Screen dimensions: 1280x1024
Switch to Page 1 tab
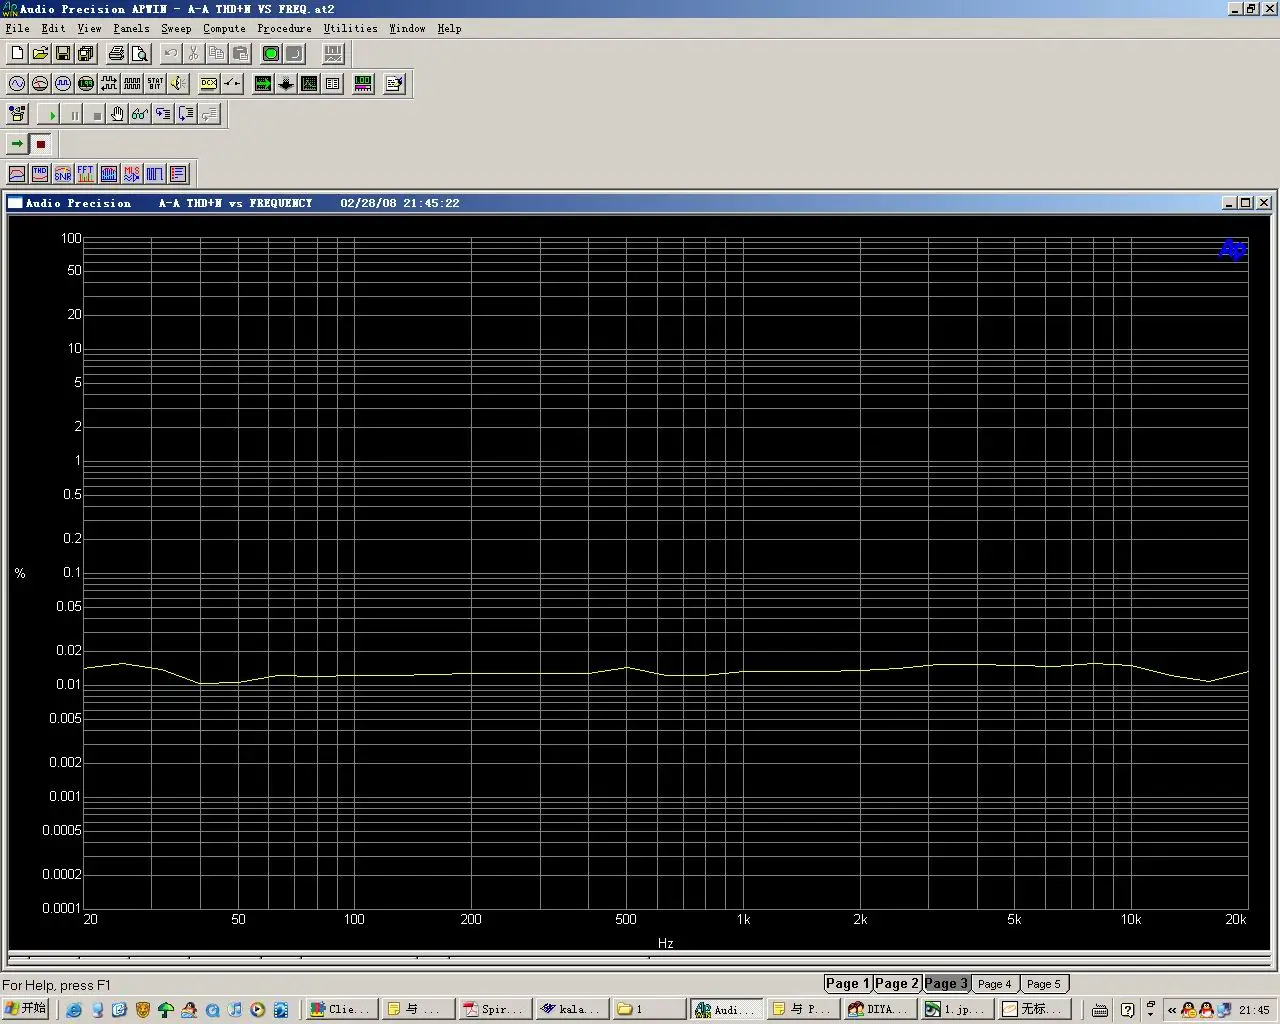click(847, 983)
